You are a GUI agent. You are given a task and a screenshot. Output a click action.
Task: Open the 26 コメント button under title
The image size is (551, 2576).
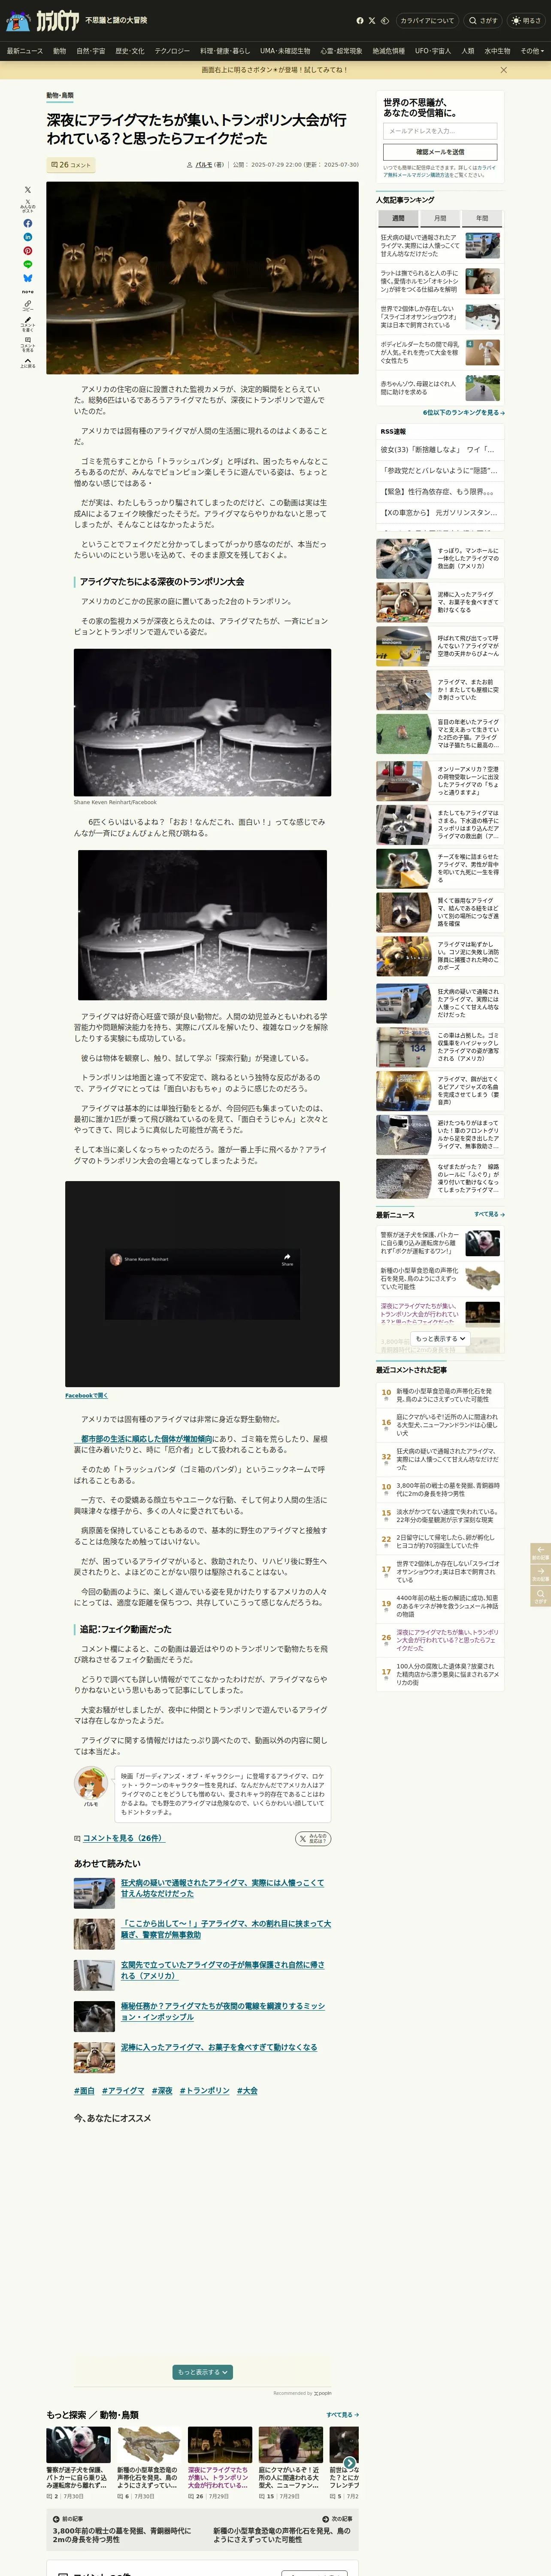(71, 165)
